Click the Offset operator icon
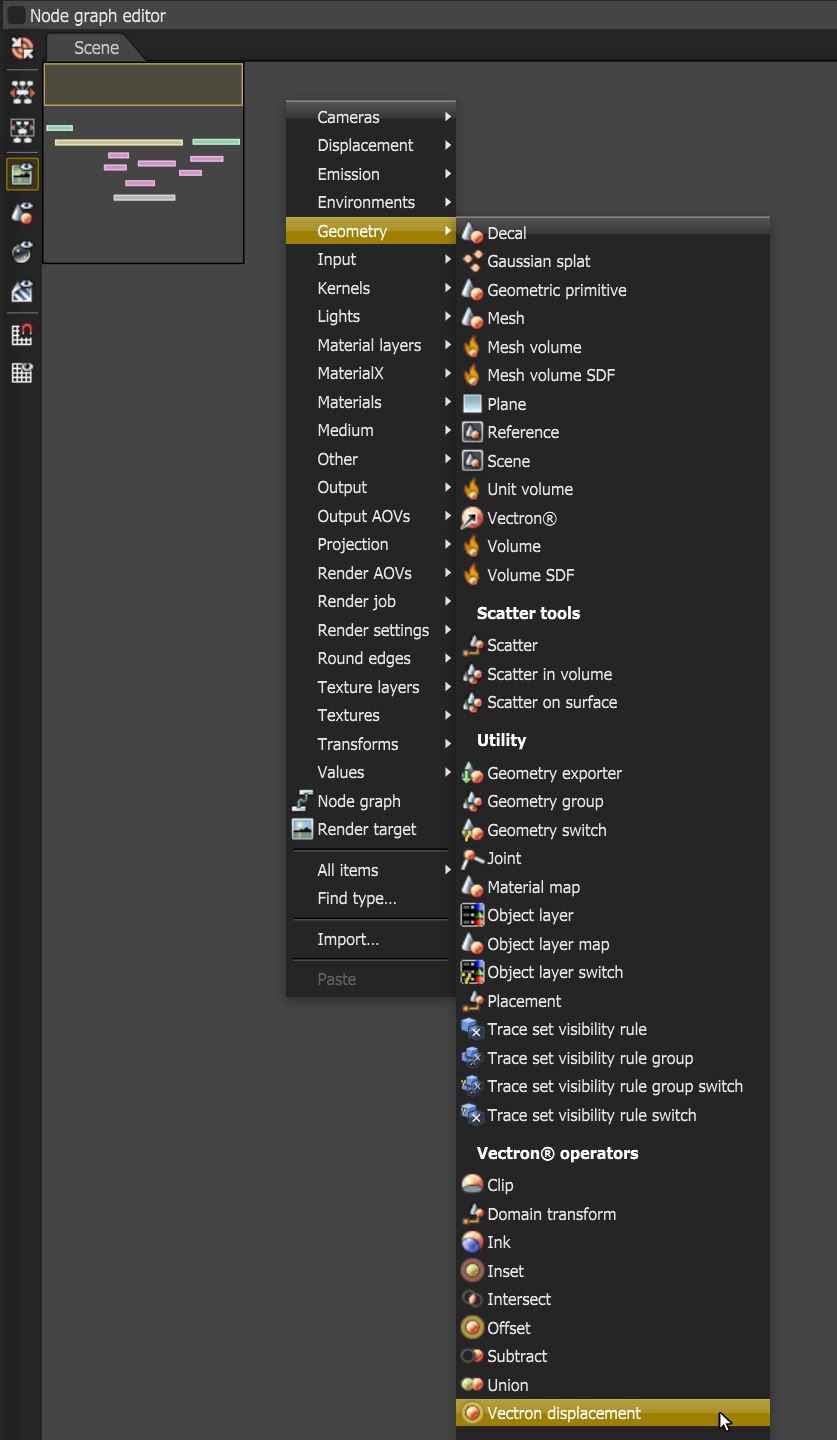 pos(472,1328)
